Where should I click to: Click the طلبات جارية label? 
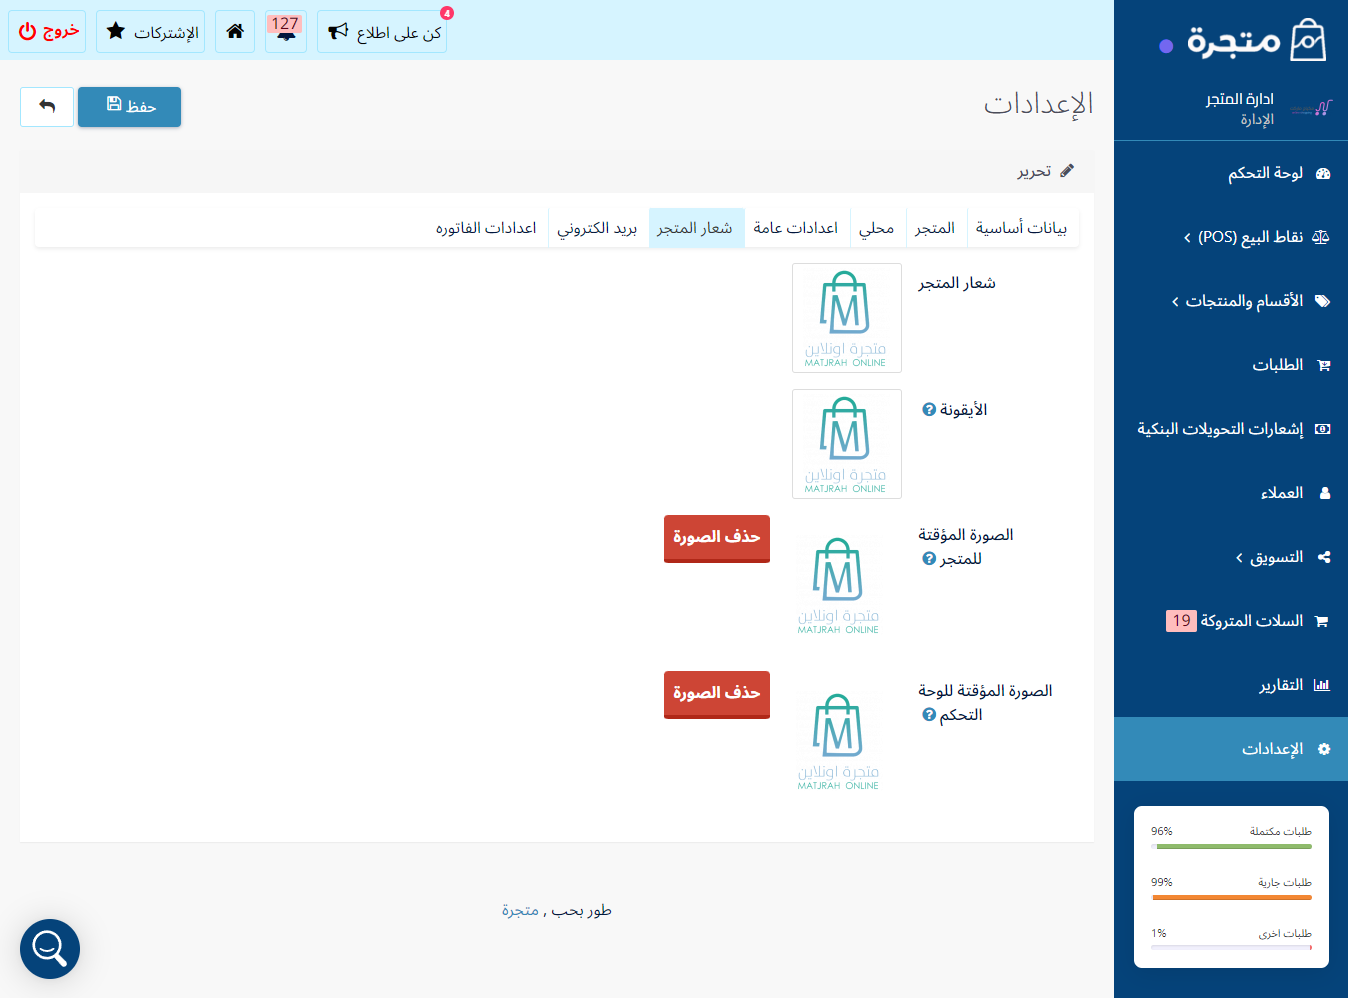coord(1285,883)
